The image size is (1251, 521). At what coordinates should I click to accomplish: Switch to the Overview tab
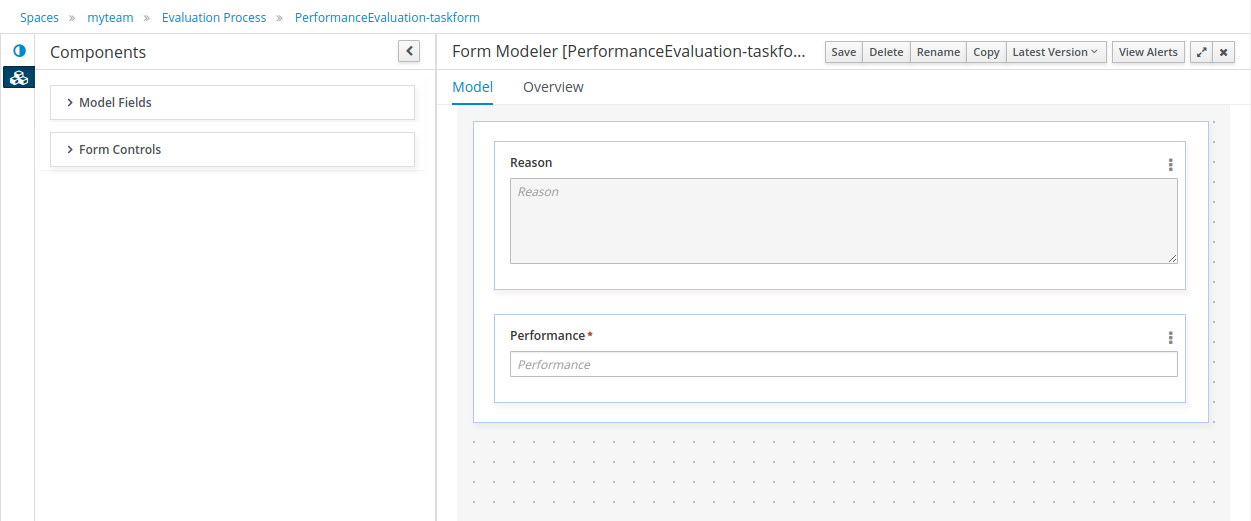point(553,87)
